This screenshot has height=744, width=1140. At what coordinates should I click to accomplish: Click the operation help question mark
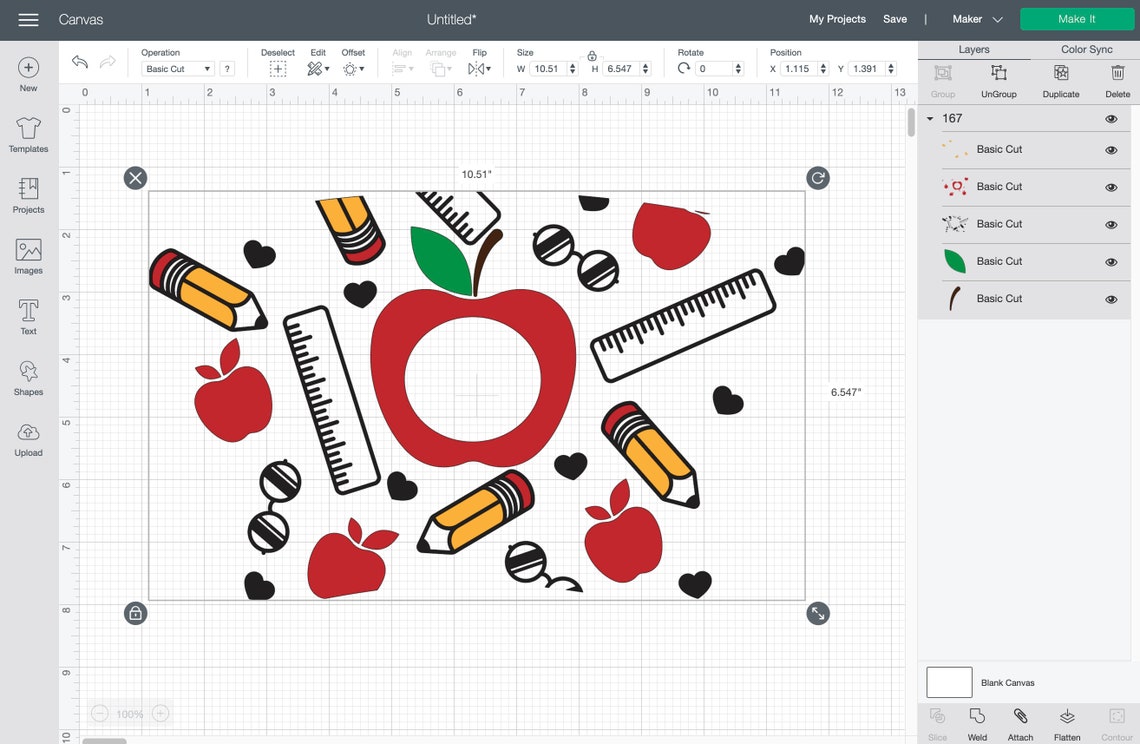[x=228, y=68]
